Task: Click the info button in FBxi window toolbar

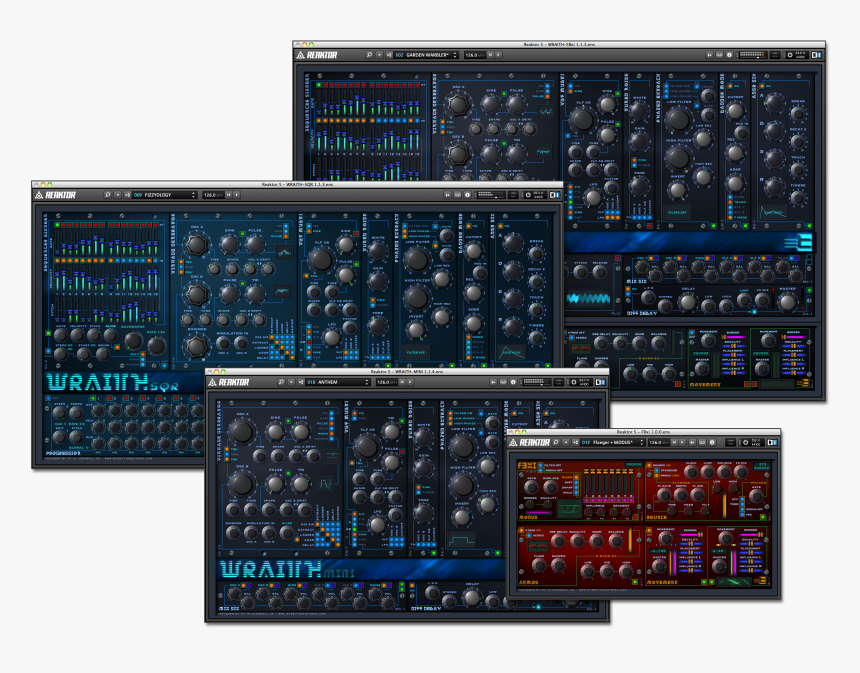Action: click(x=712, y=442)
